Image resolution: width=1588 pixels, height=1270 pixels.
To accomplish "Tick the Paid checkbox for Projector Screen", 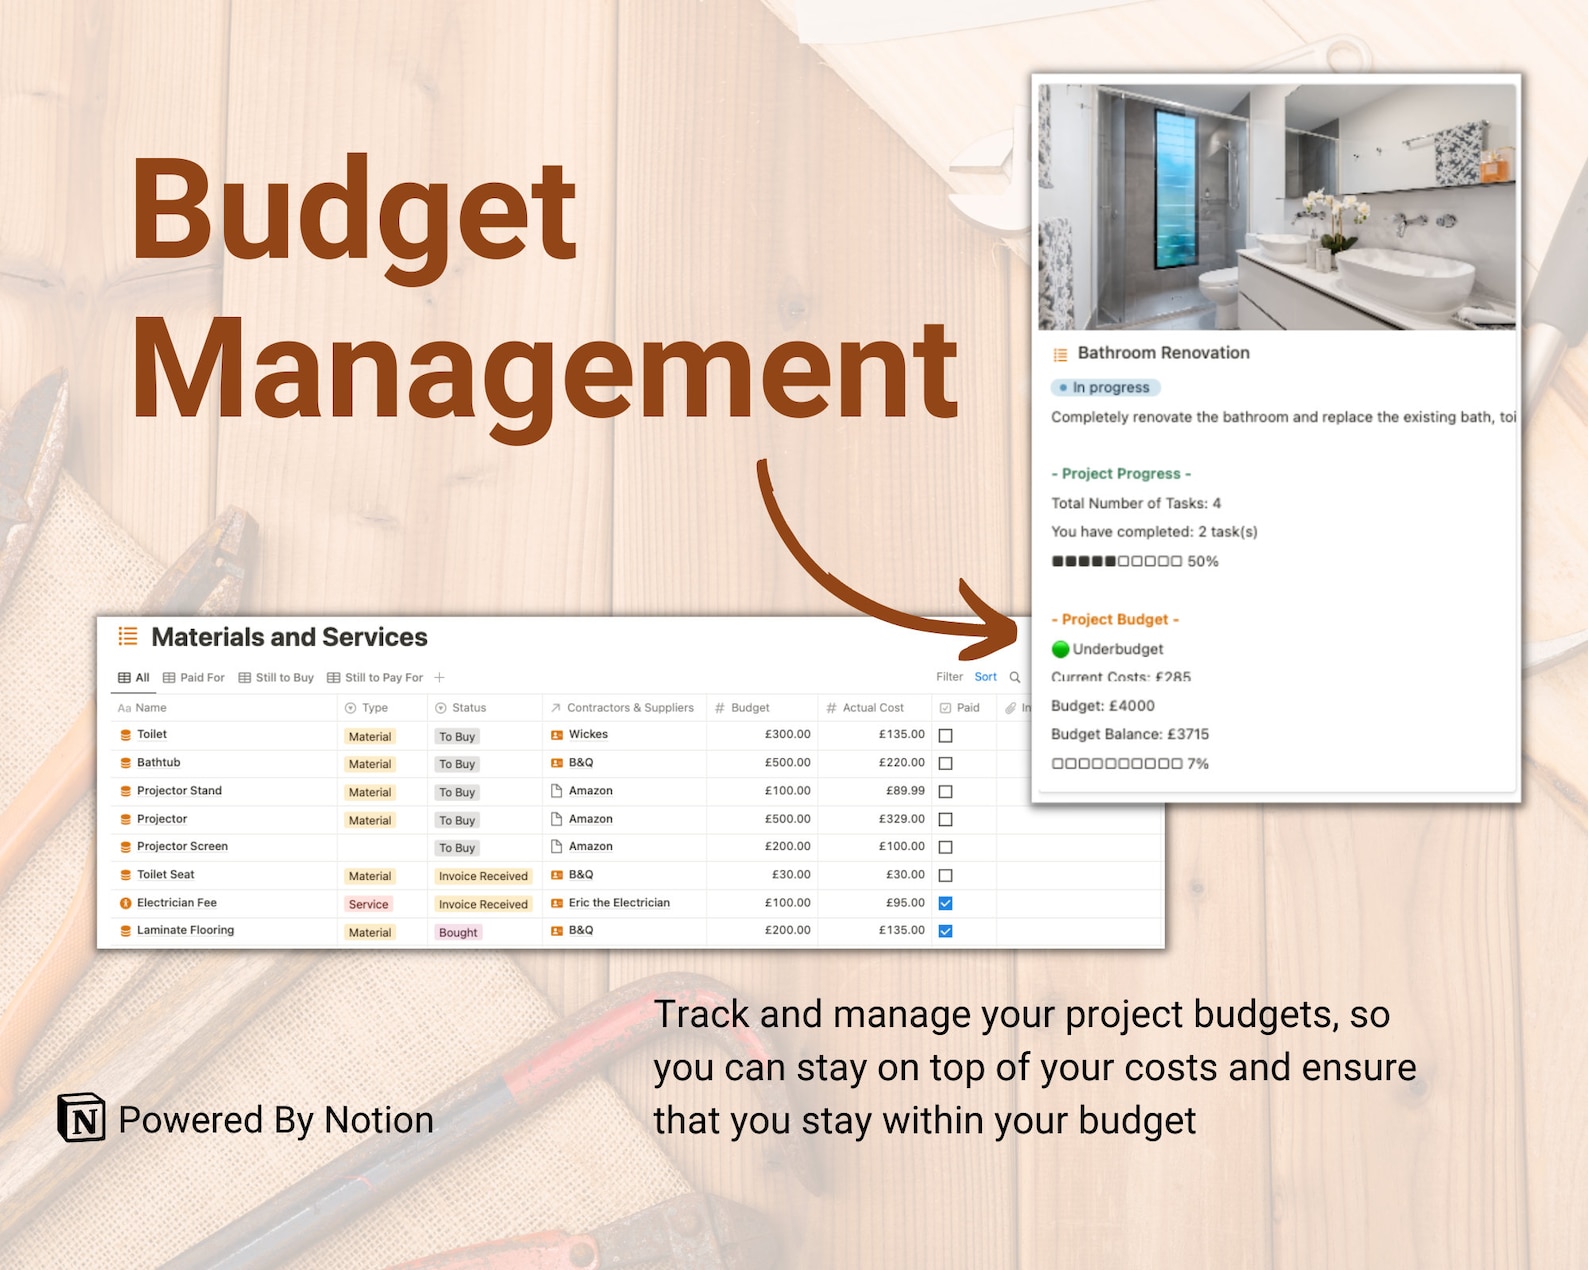I will coord(945,847).
